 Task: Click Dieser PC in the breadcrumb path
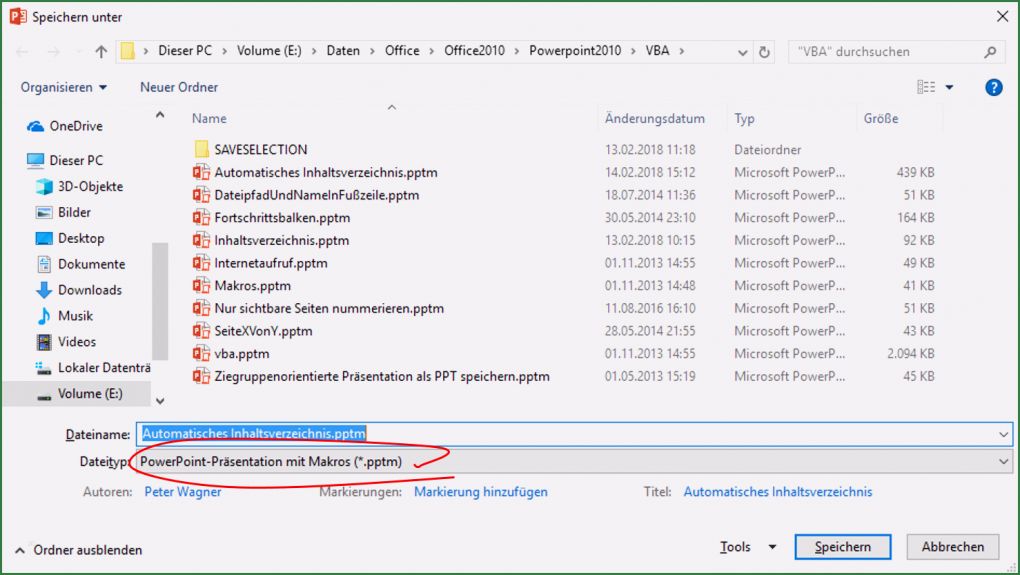pyautogui.click(x=185, y=51)
